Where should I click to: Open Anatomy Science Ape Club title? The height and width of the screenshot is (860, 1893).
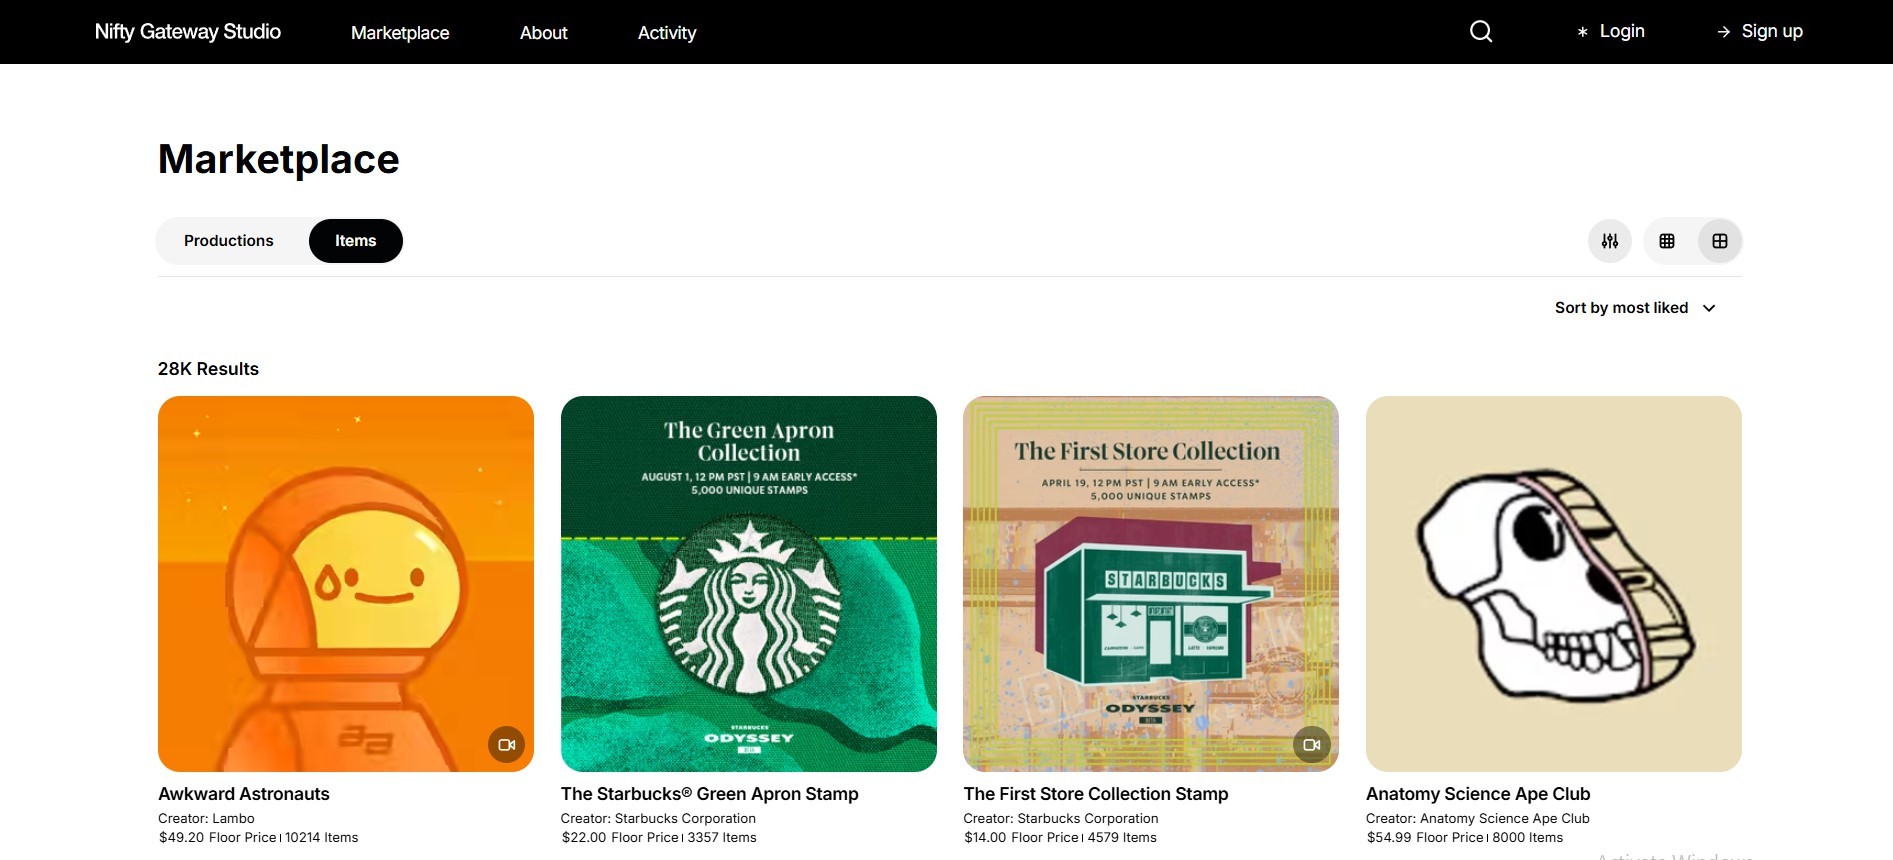1478,794
